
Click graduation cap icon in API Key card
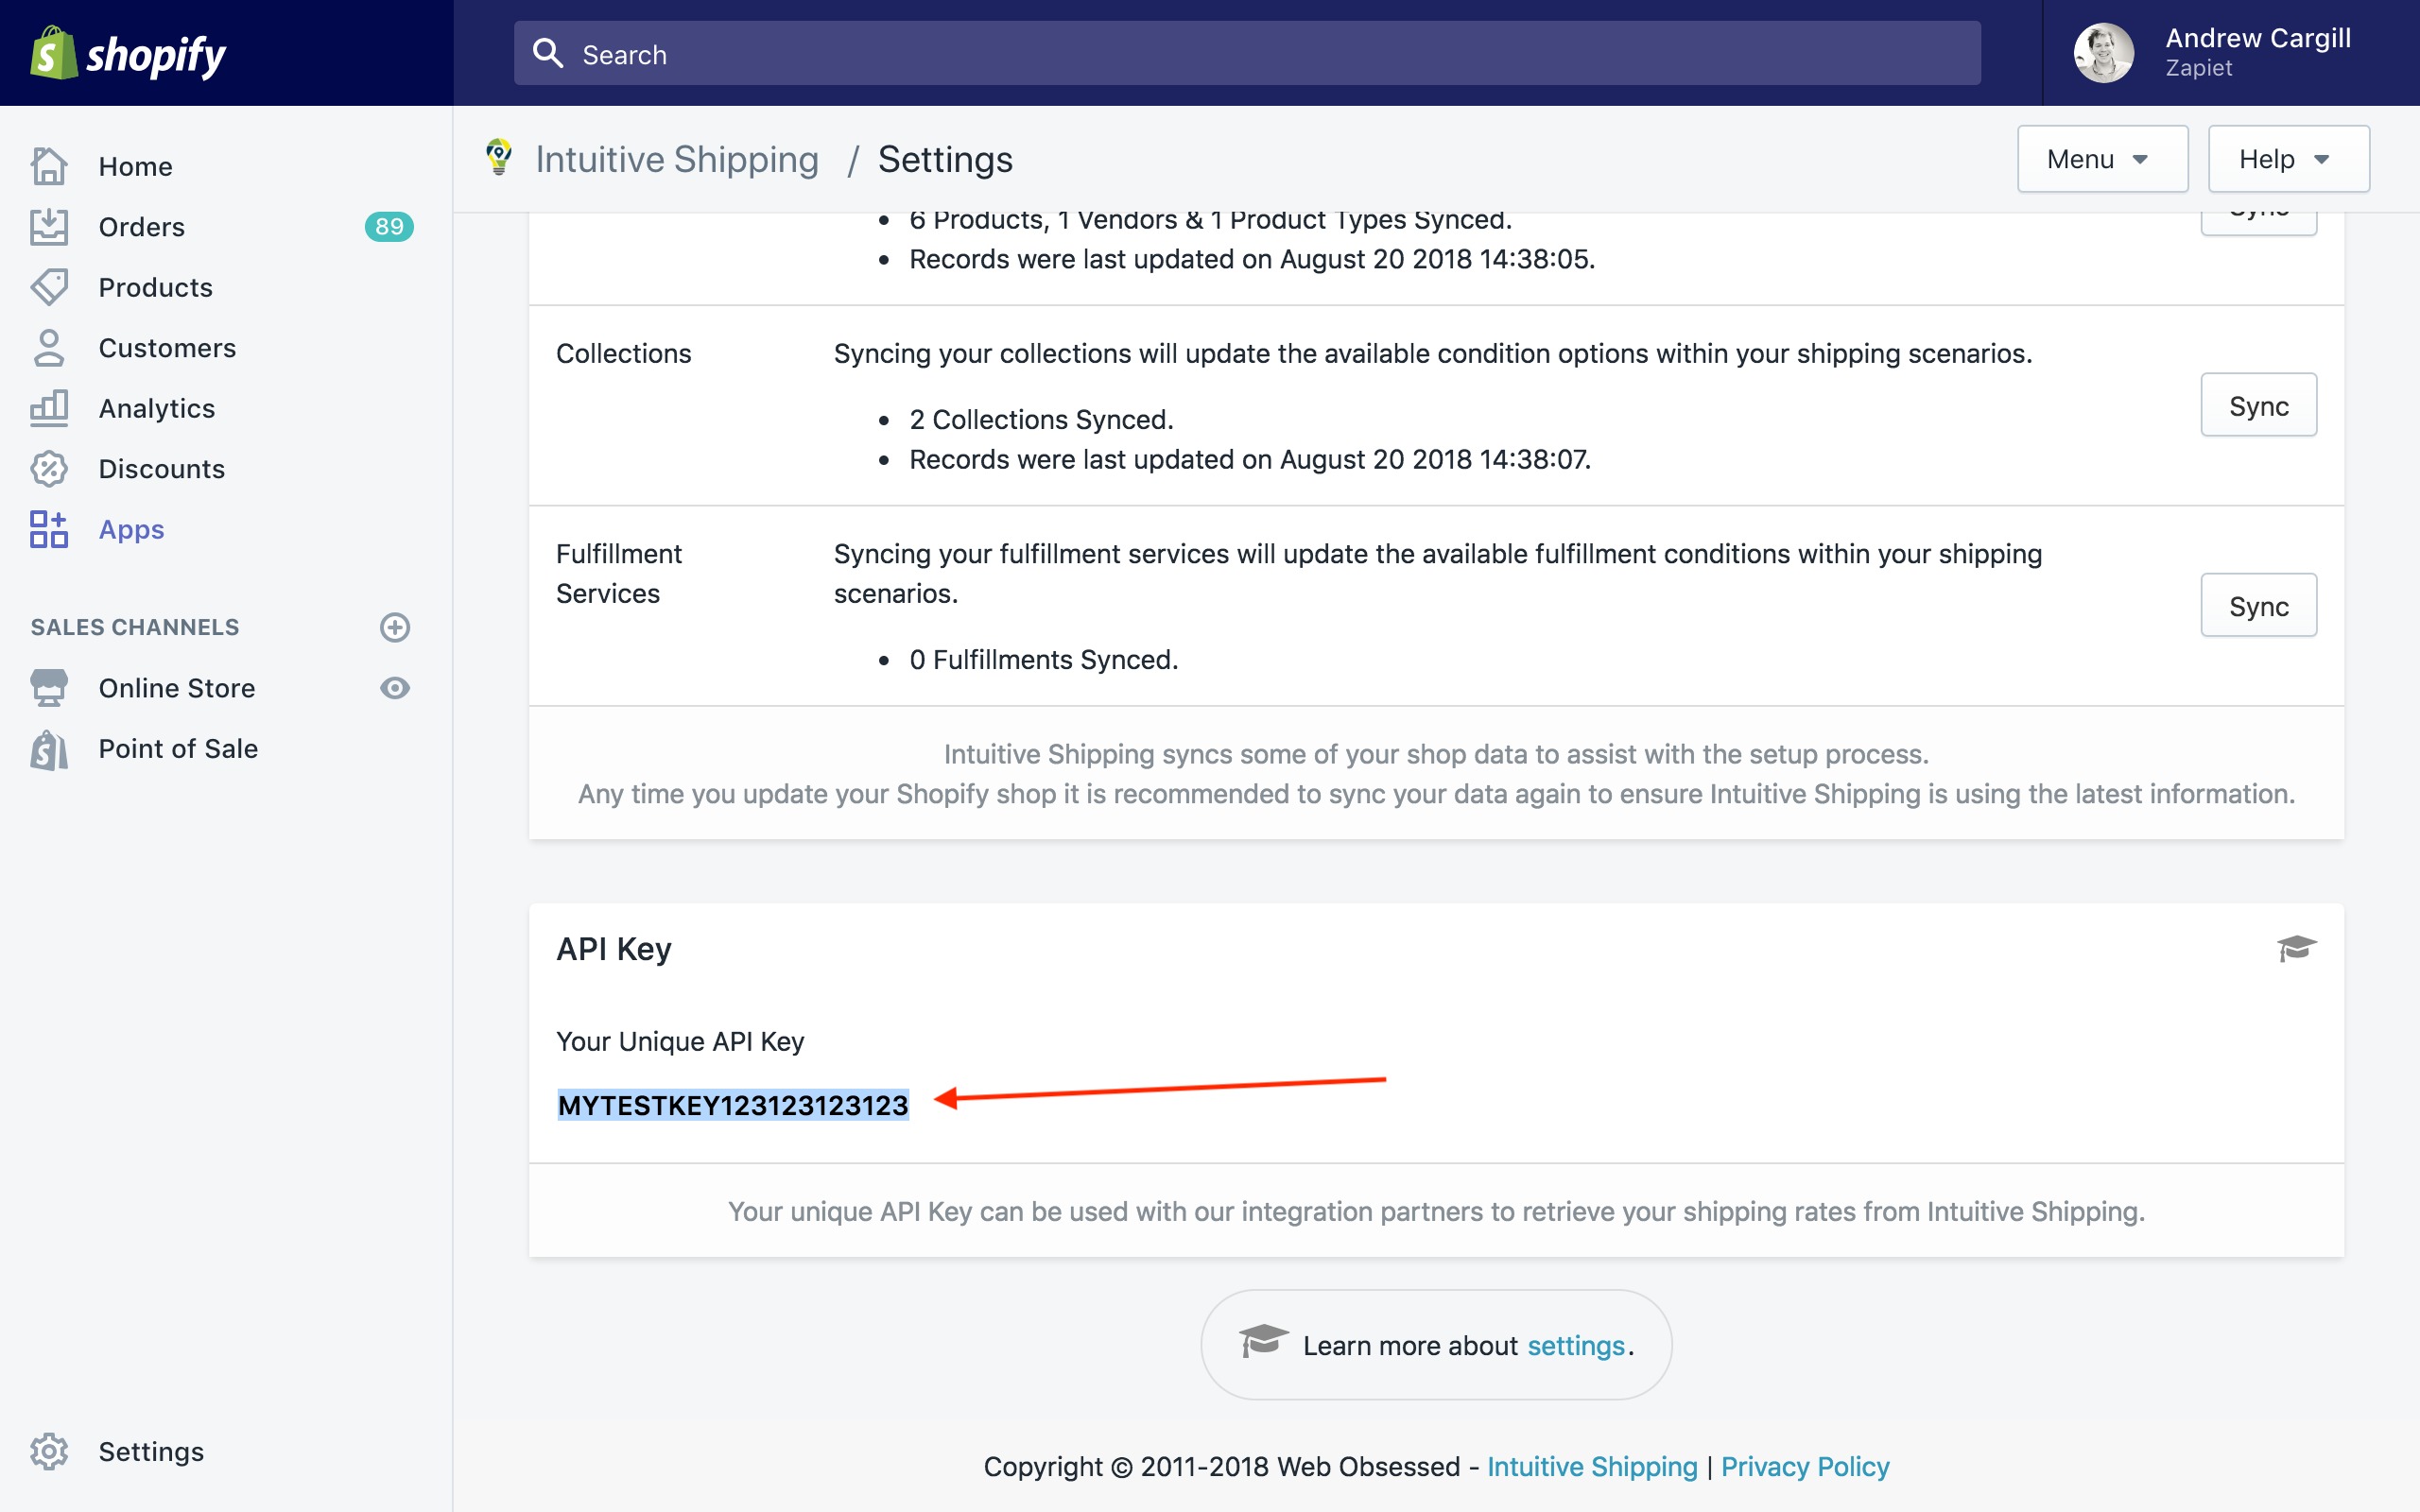(x=2296, y=948)
